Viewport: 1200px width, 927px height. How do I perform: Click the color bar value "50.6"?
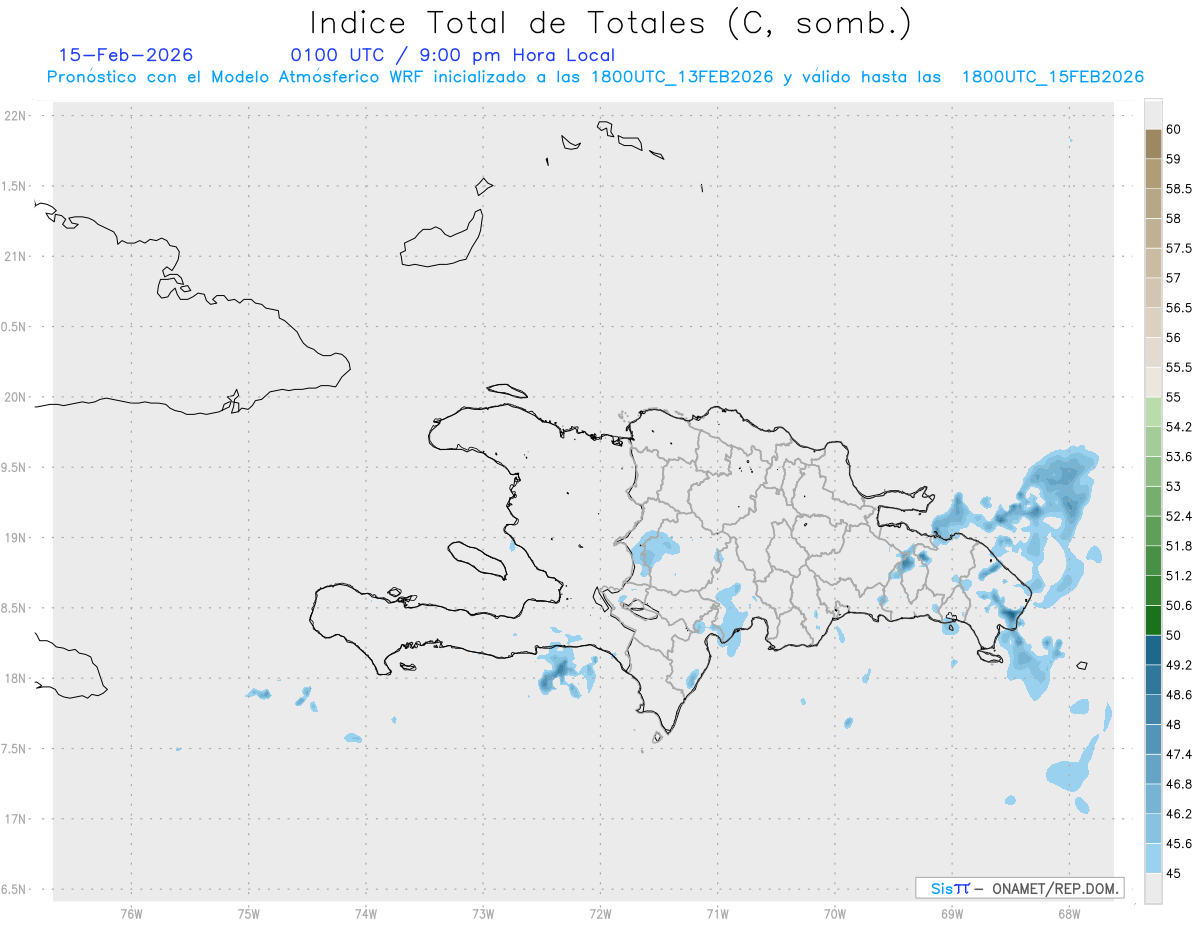pos(1178,606)
